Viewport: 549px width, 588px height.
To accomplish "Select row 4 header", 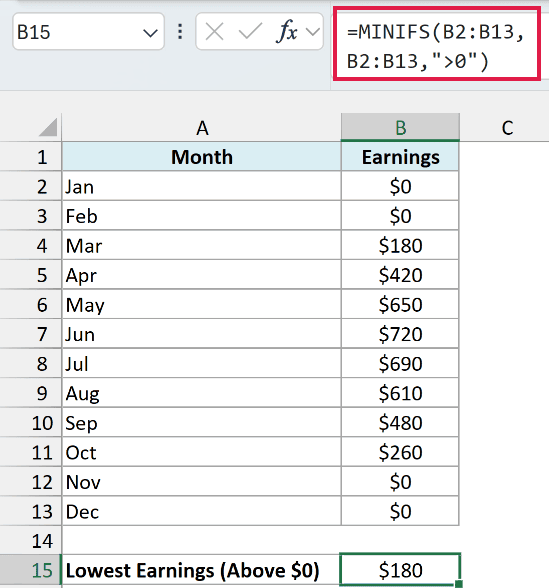I will pyautogui.click(x=31, y=246).
